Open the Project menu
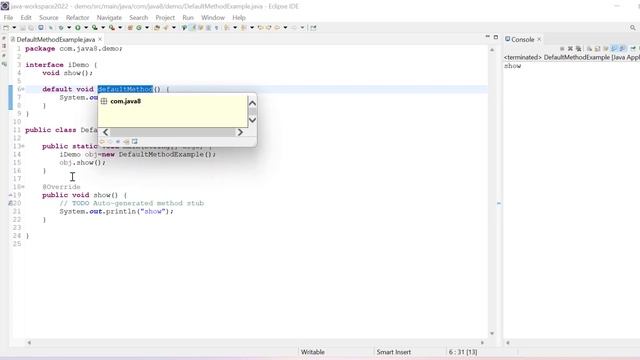Viewport: 640px width, 360px height. coord(165,18)
